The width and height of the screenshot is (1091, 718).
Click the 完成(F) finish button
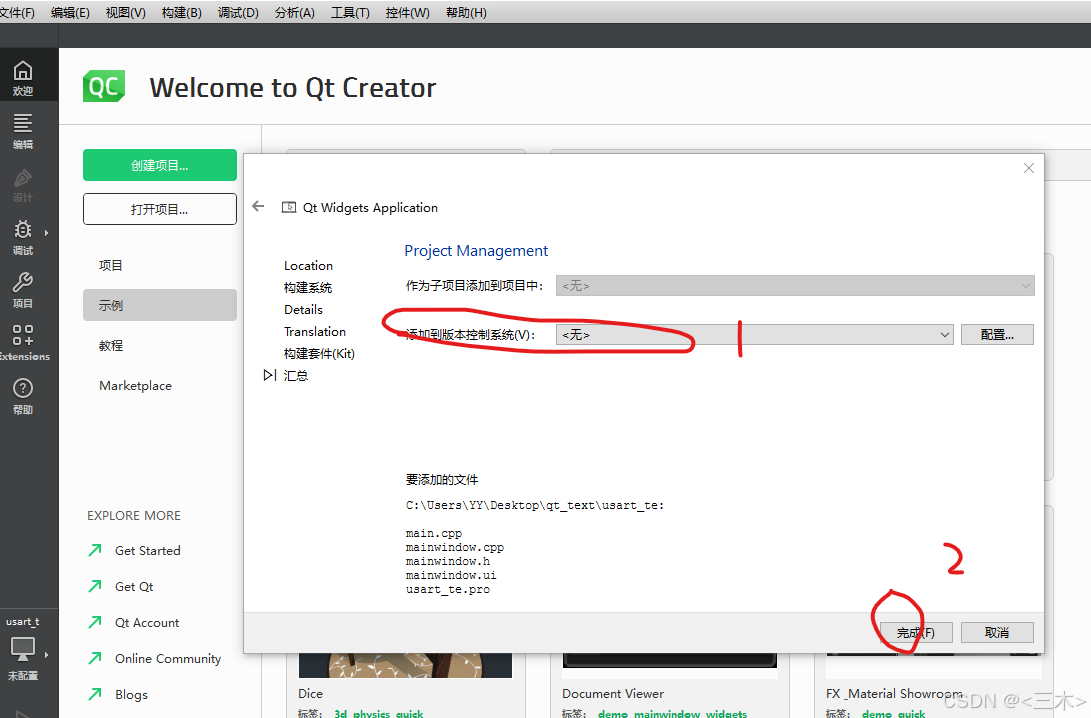[916, 632]
